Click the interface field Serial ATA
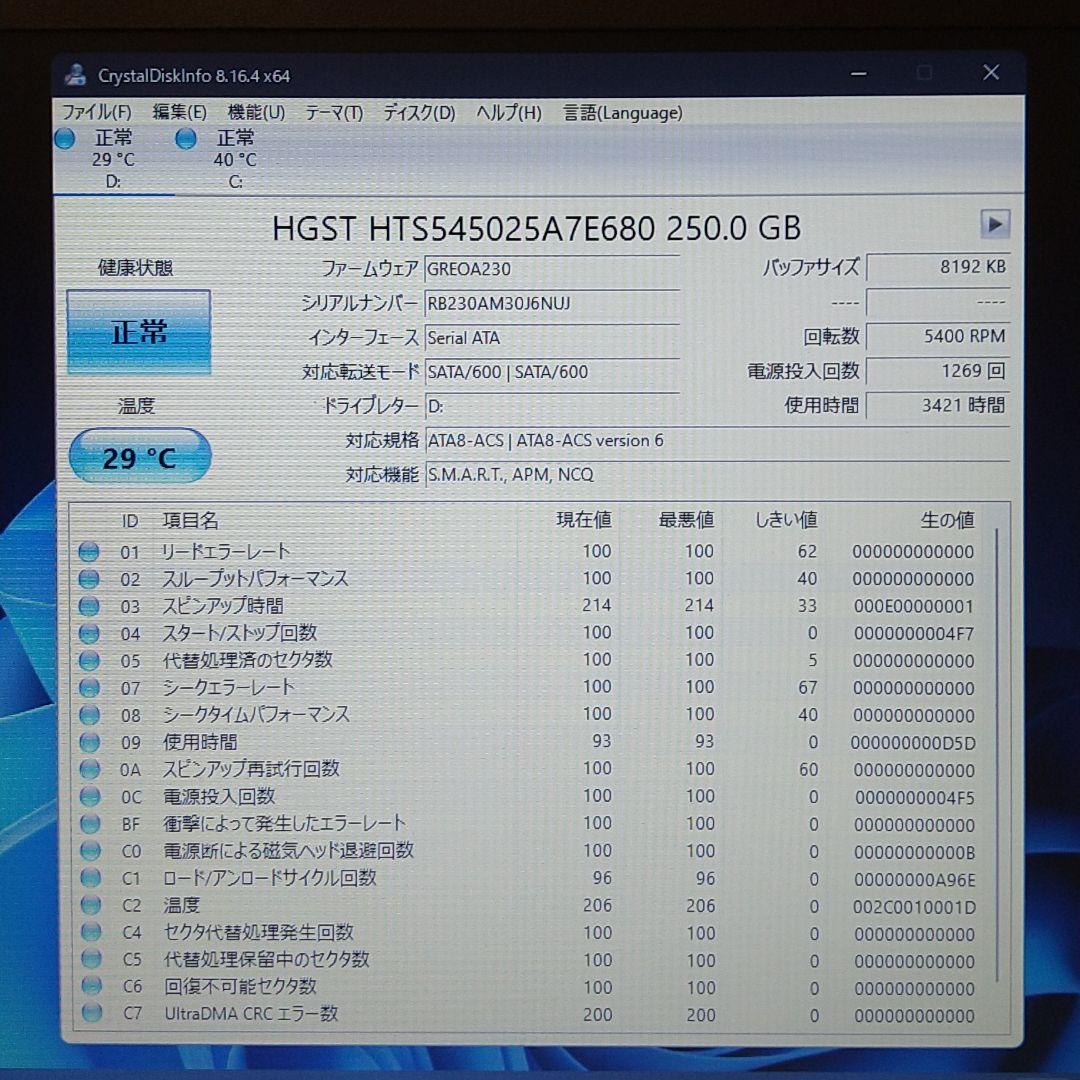Viewport: 1080px width, 1080px height. 552,338
